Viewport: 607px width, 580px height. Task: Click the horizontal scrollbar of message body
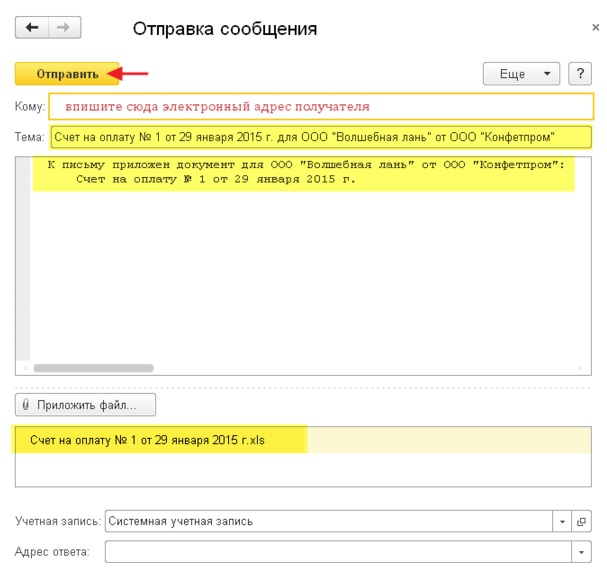pyautogui.click(x=93, y=368)
